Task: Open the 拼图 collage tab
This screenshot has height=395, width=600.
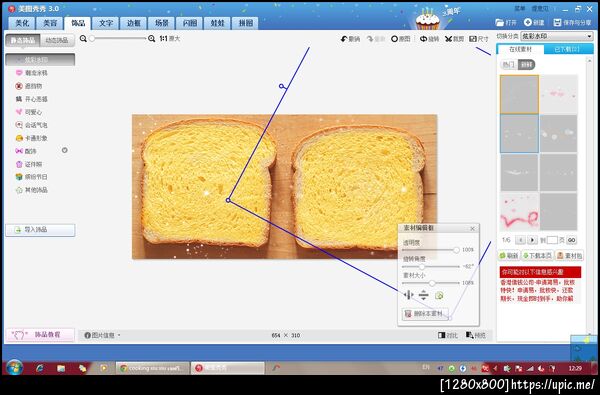Action: 245,23
